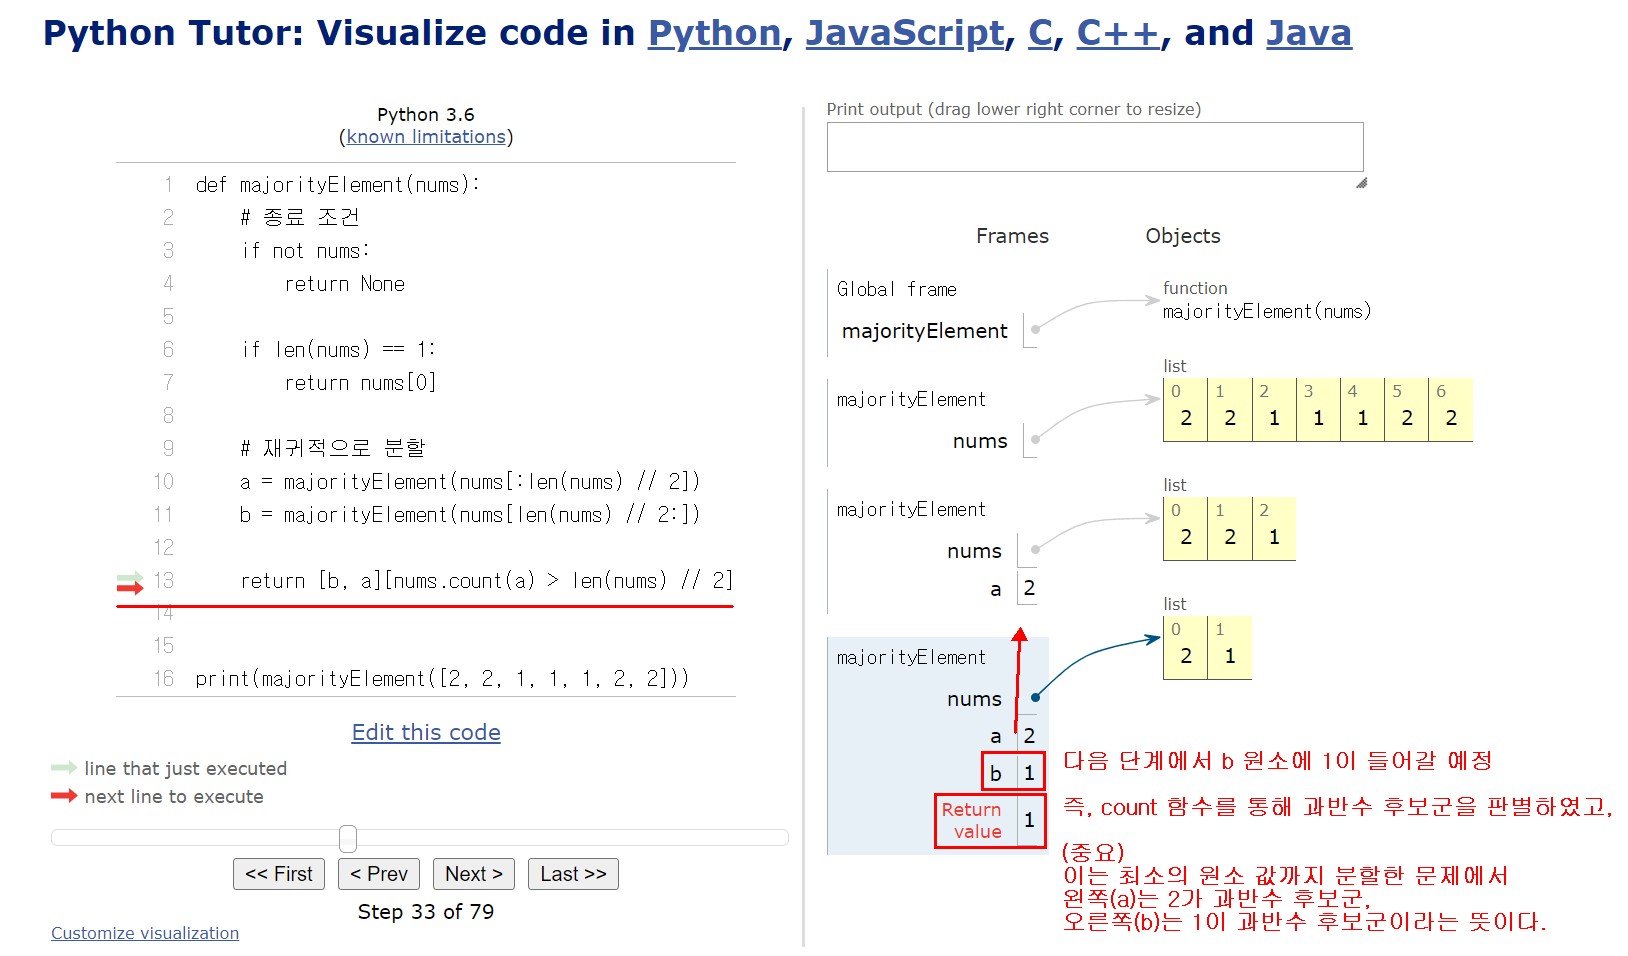Click line 7 return nums[0]
The width and height of the screenshot is (1628, 956).
point(360,383)
